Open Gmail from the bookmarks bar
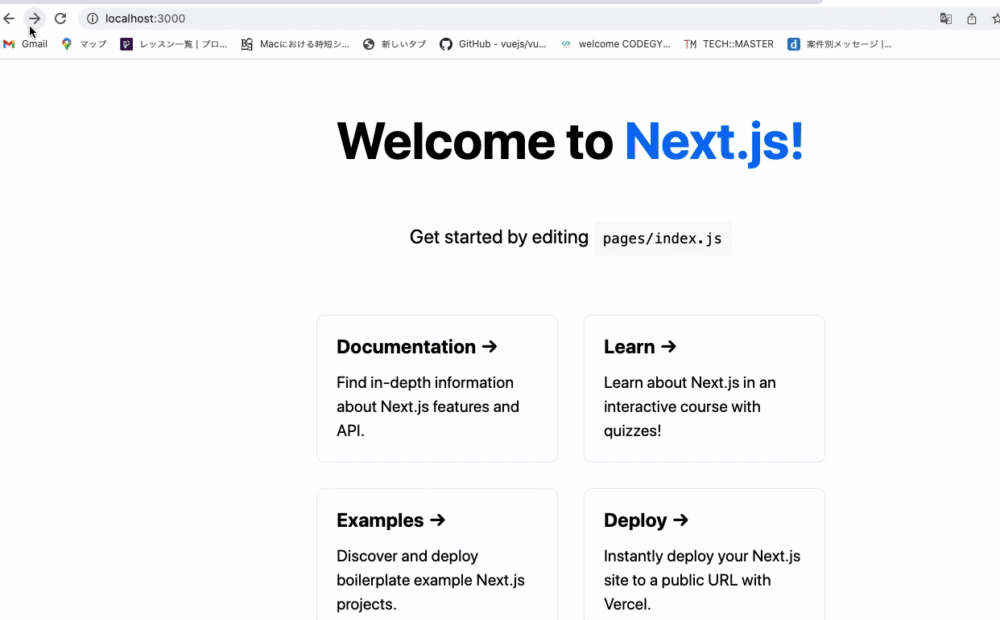 tap(25, 43)
